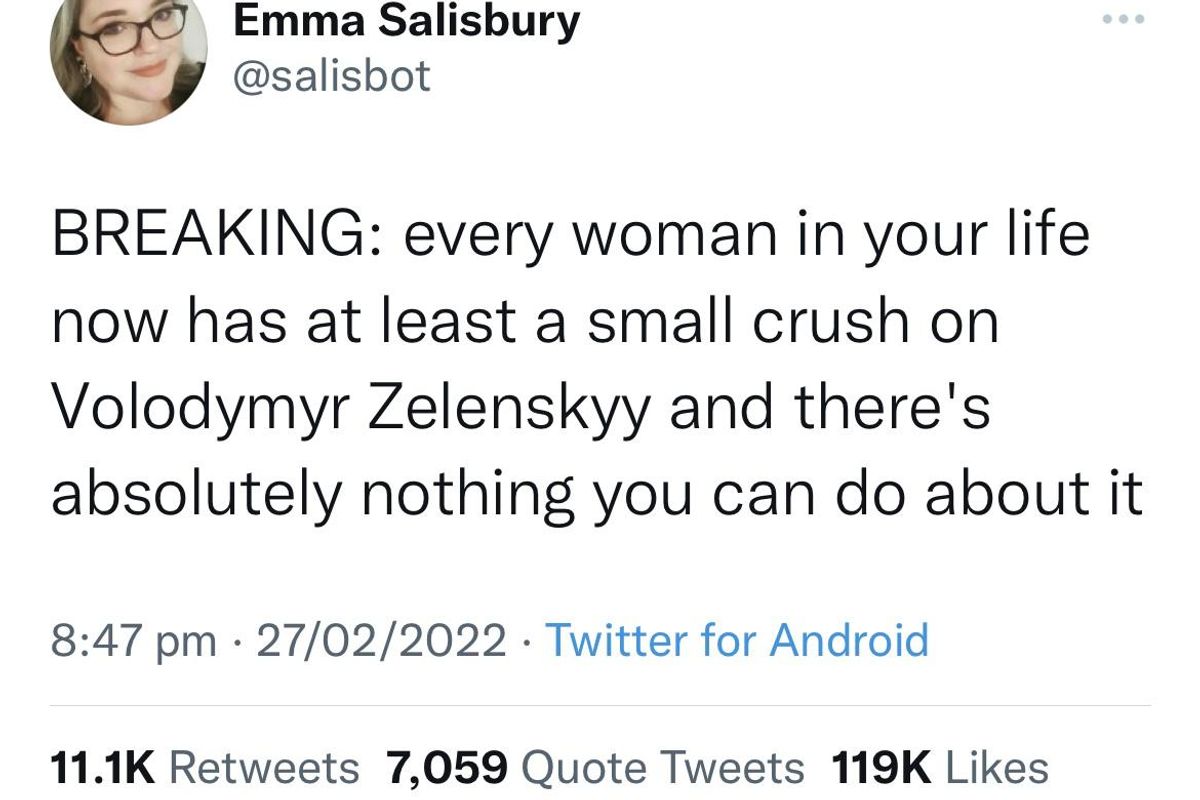Image resolution: width=1200 pixels, height=800 pixels.
Task: View the Quote Tweets label list
Action: click(x=663, y=768)
